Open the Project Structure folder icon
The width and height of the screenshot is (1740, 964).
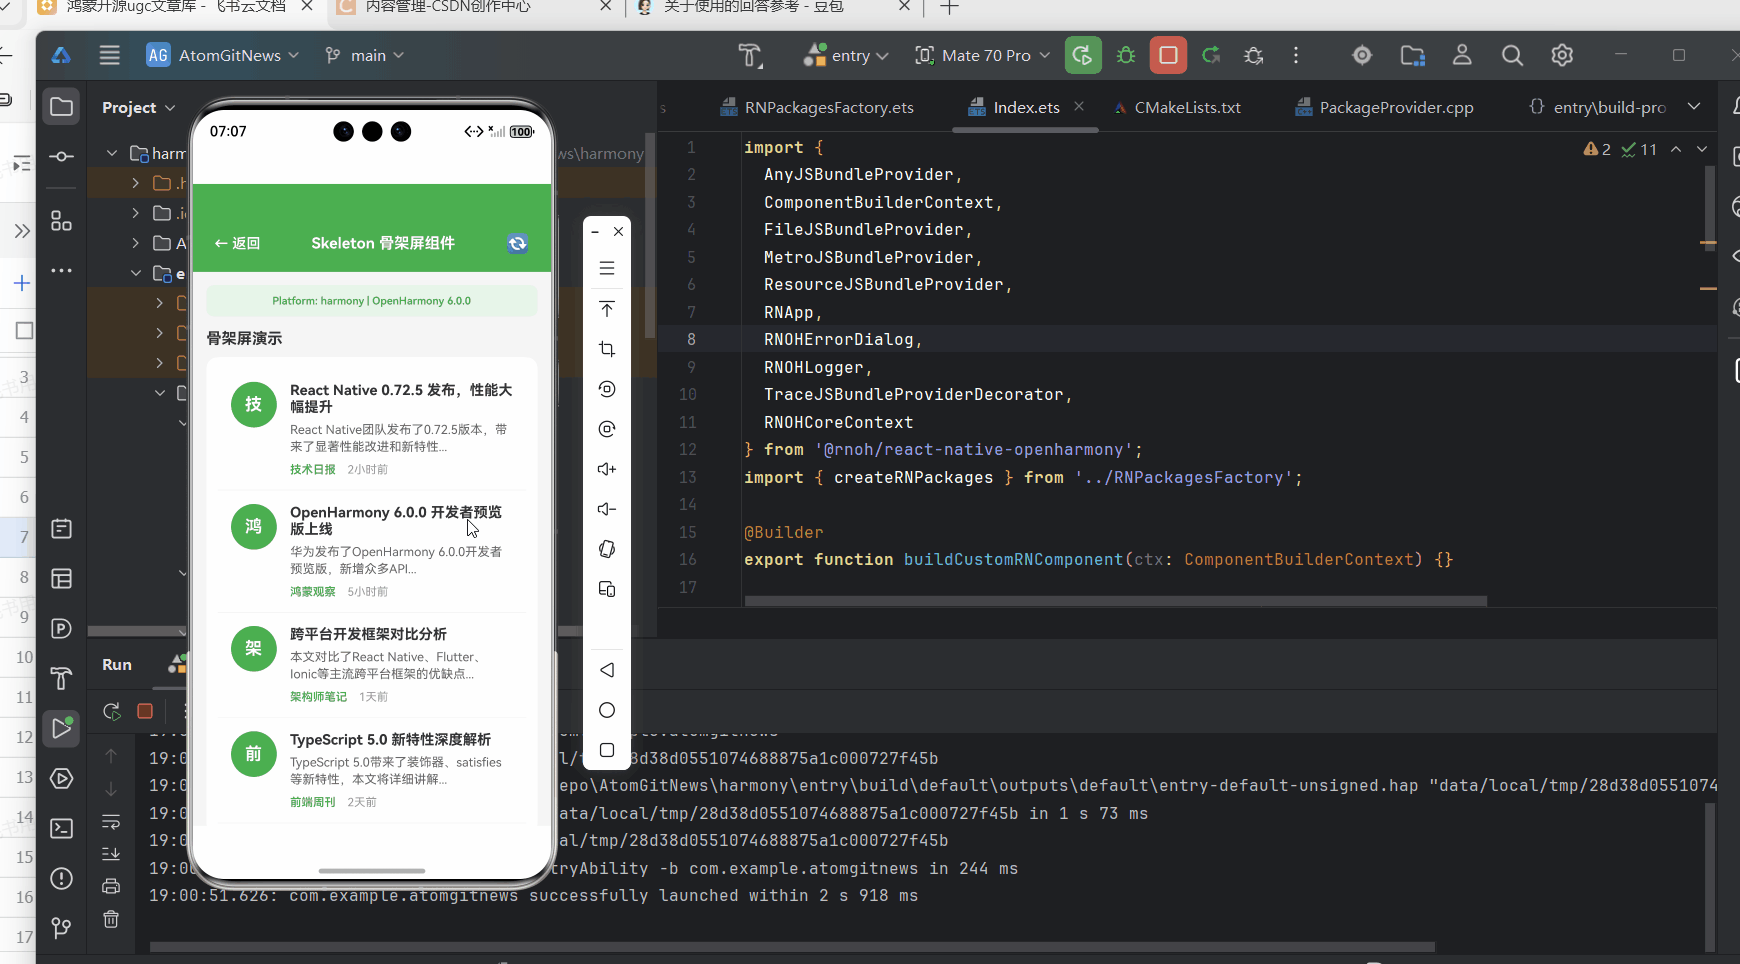tap(1412, 55)
